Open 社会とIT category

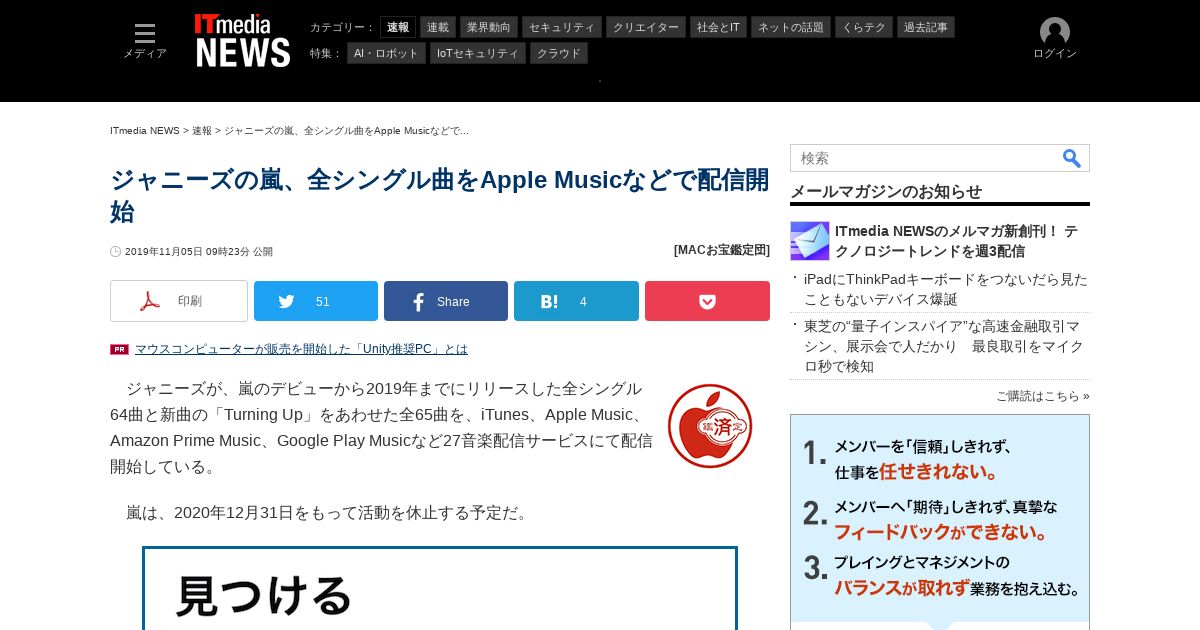[x=718, y=27]
